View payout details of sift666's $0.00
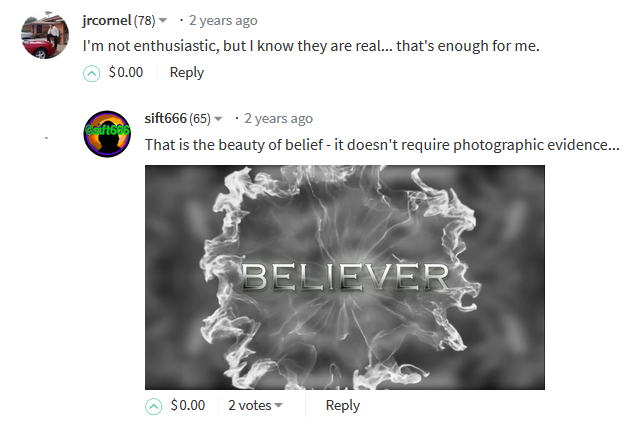 [x=188, y=405]
